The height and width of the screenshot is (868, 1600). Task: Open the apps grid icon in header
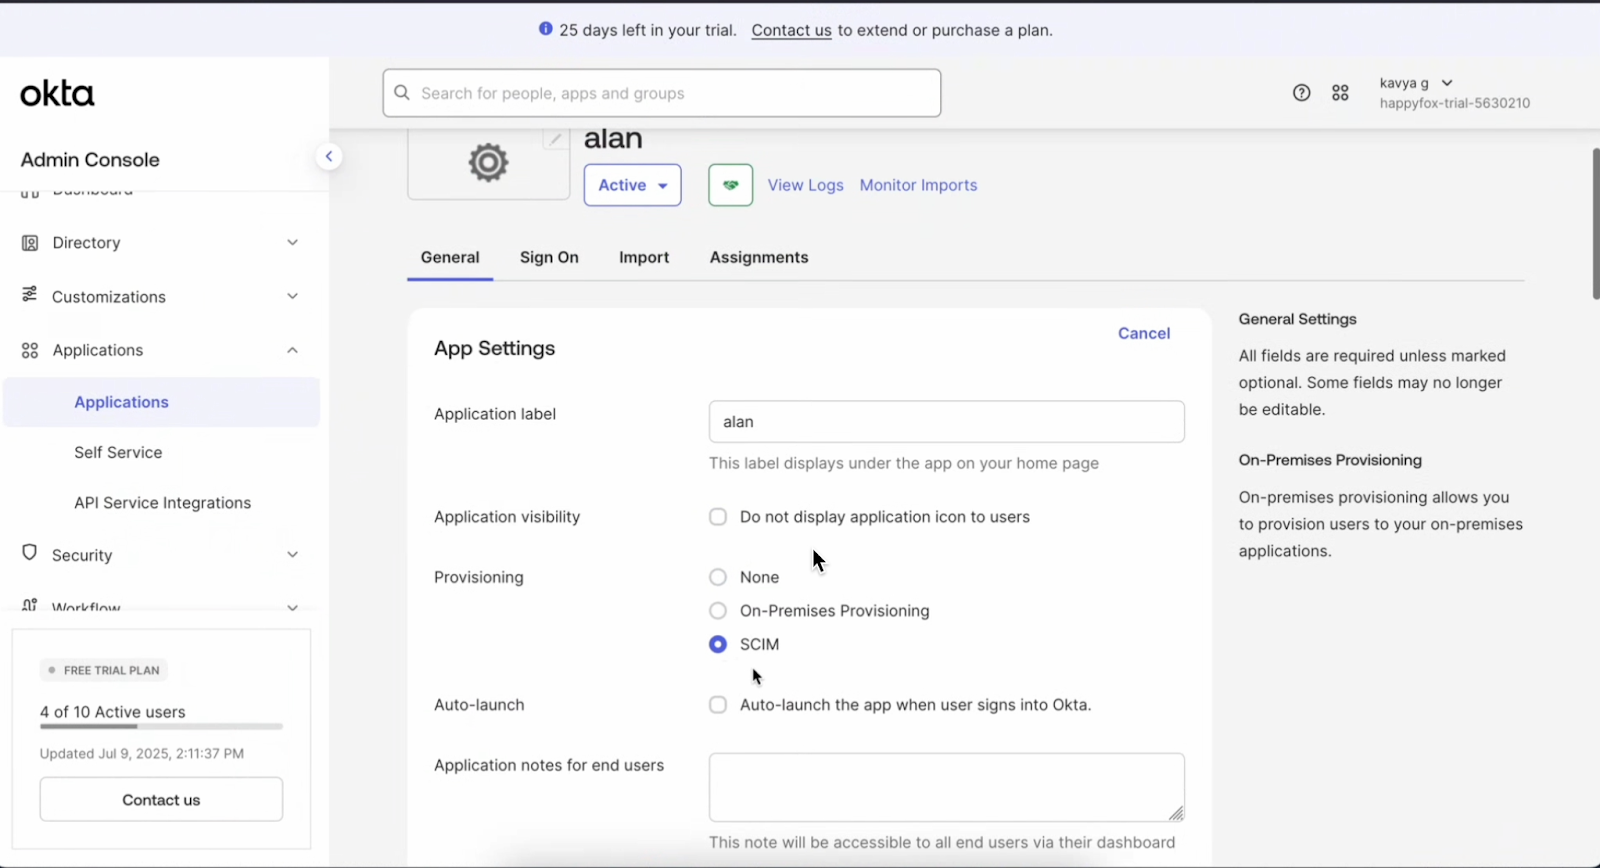point(1340,93)
